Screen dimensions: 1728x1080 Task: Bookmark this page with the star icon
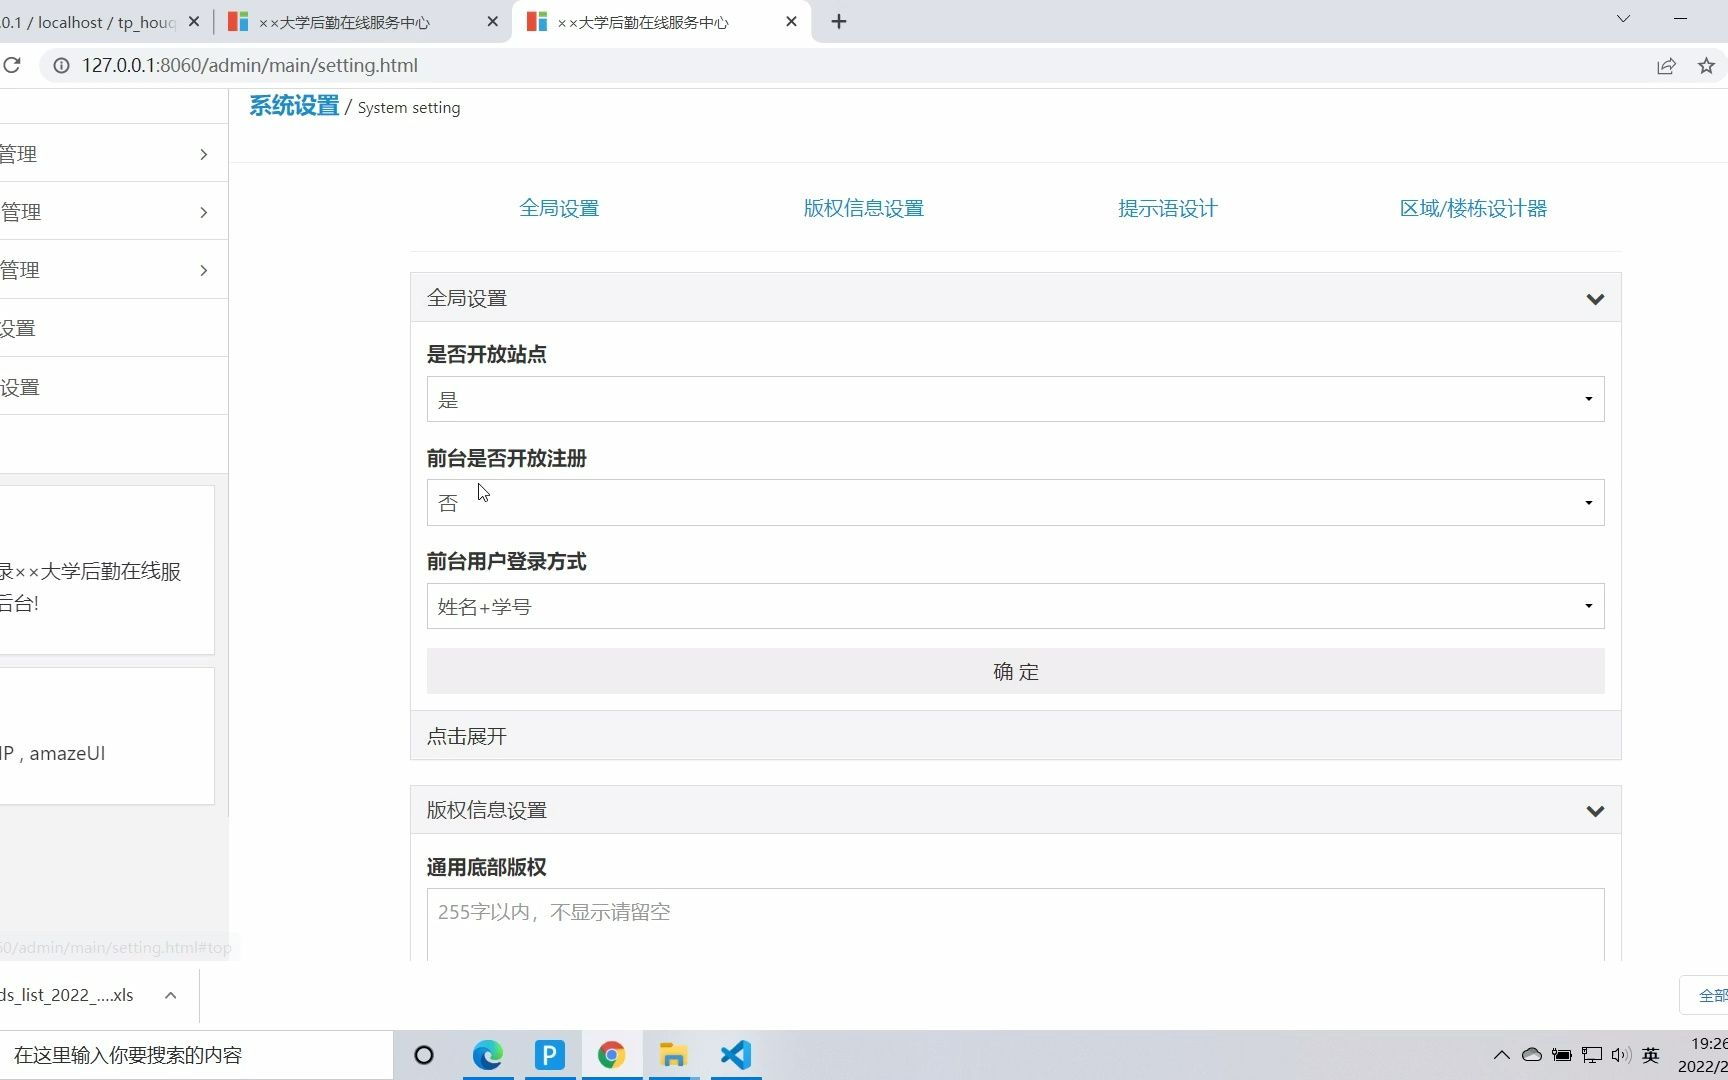[1706, 66]
